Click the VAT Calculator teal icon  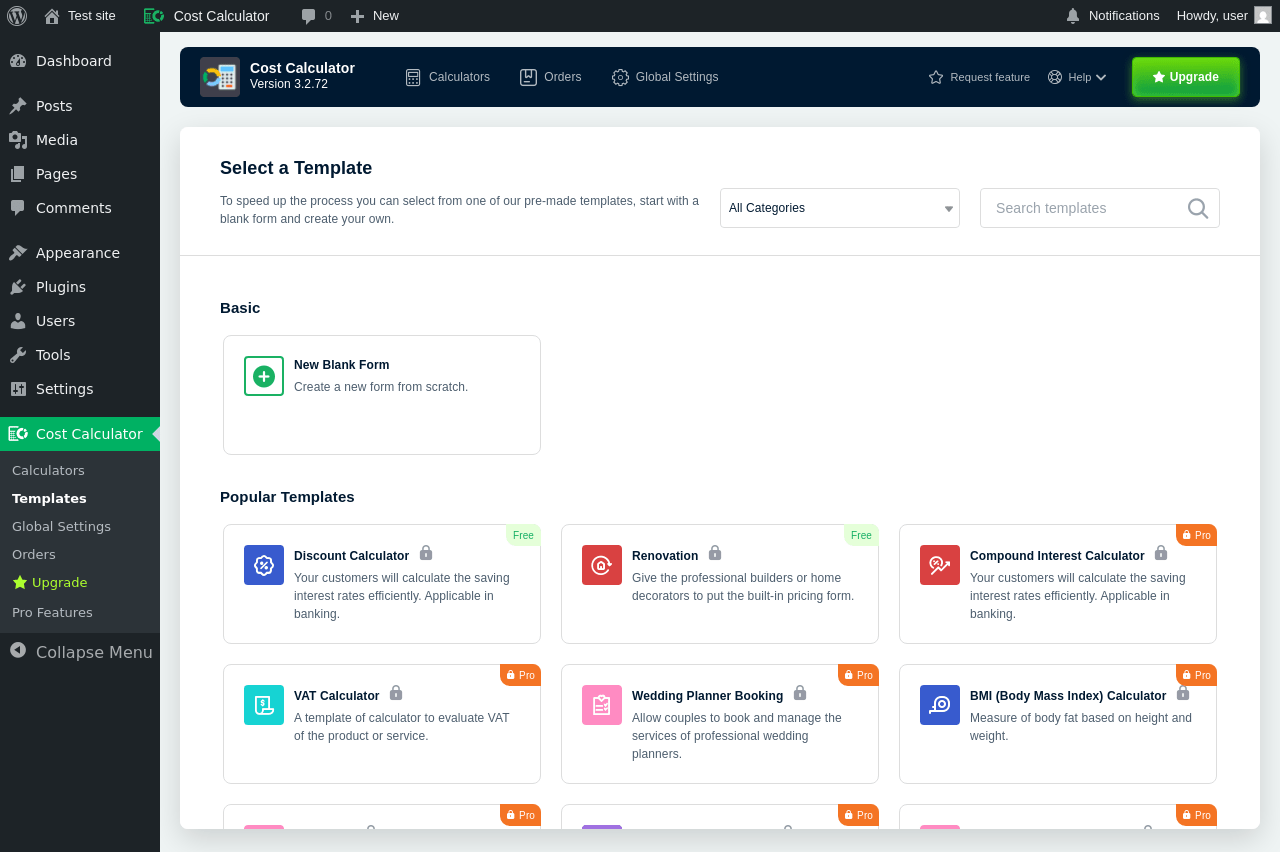pyautogui.click(x=264, y=705)
